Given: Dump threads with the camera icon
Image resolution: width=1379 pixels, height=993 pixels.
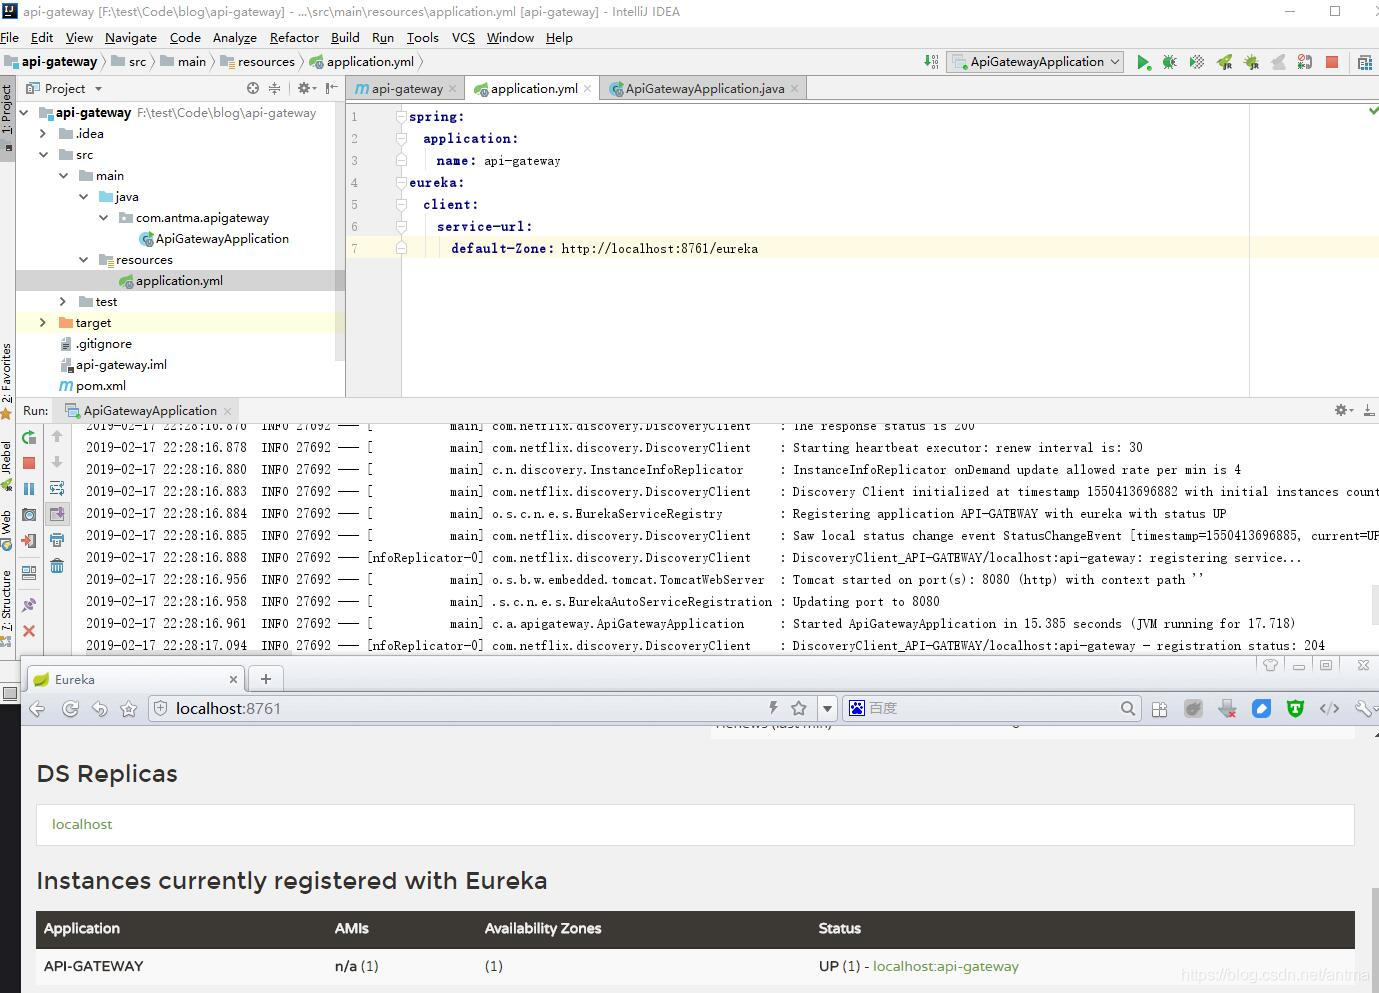Looking at the screenshot, I should point(29,515).
